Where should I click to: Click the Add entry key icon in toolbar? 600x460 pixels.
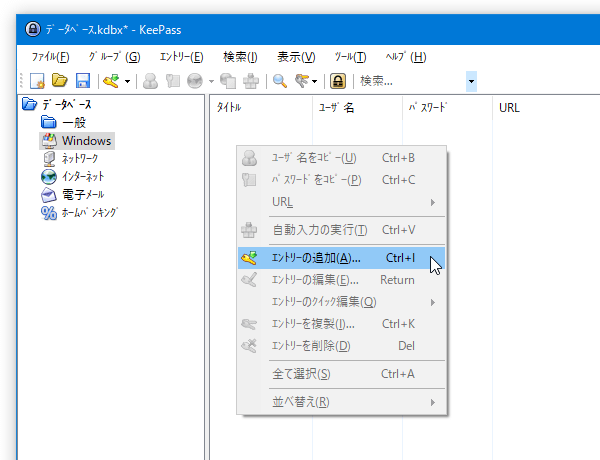pyautogui.click(x=111, y=81)
